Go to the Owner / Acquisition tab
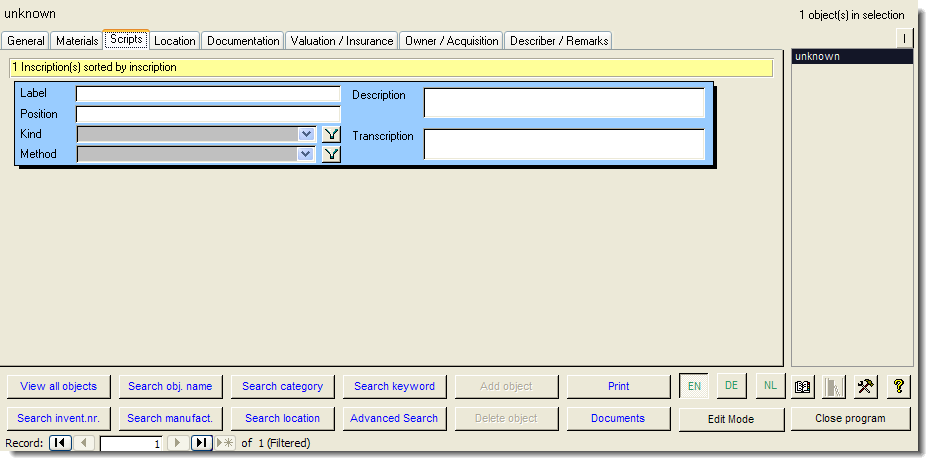The image size is (926, 459). pyautogui.click(x=451, y=41)
